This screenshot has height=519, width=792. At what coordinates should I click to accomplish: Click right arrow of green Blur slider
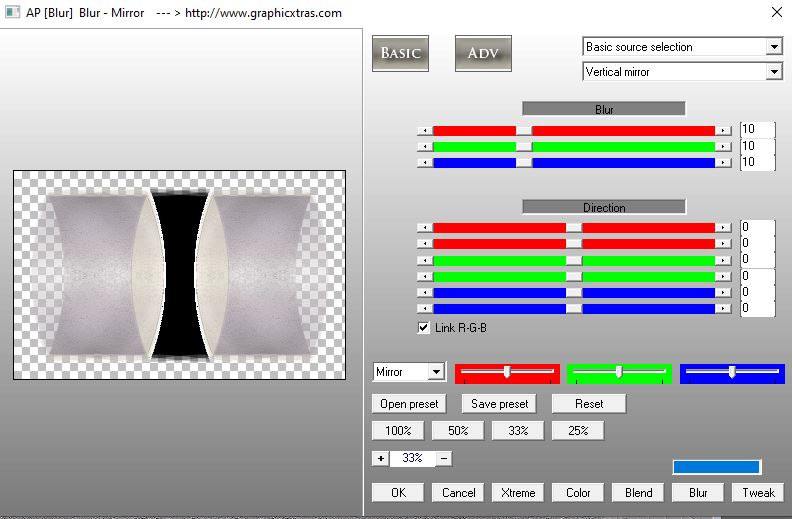[723, 147]
